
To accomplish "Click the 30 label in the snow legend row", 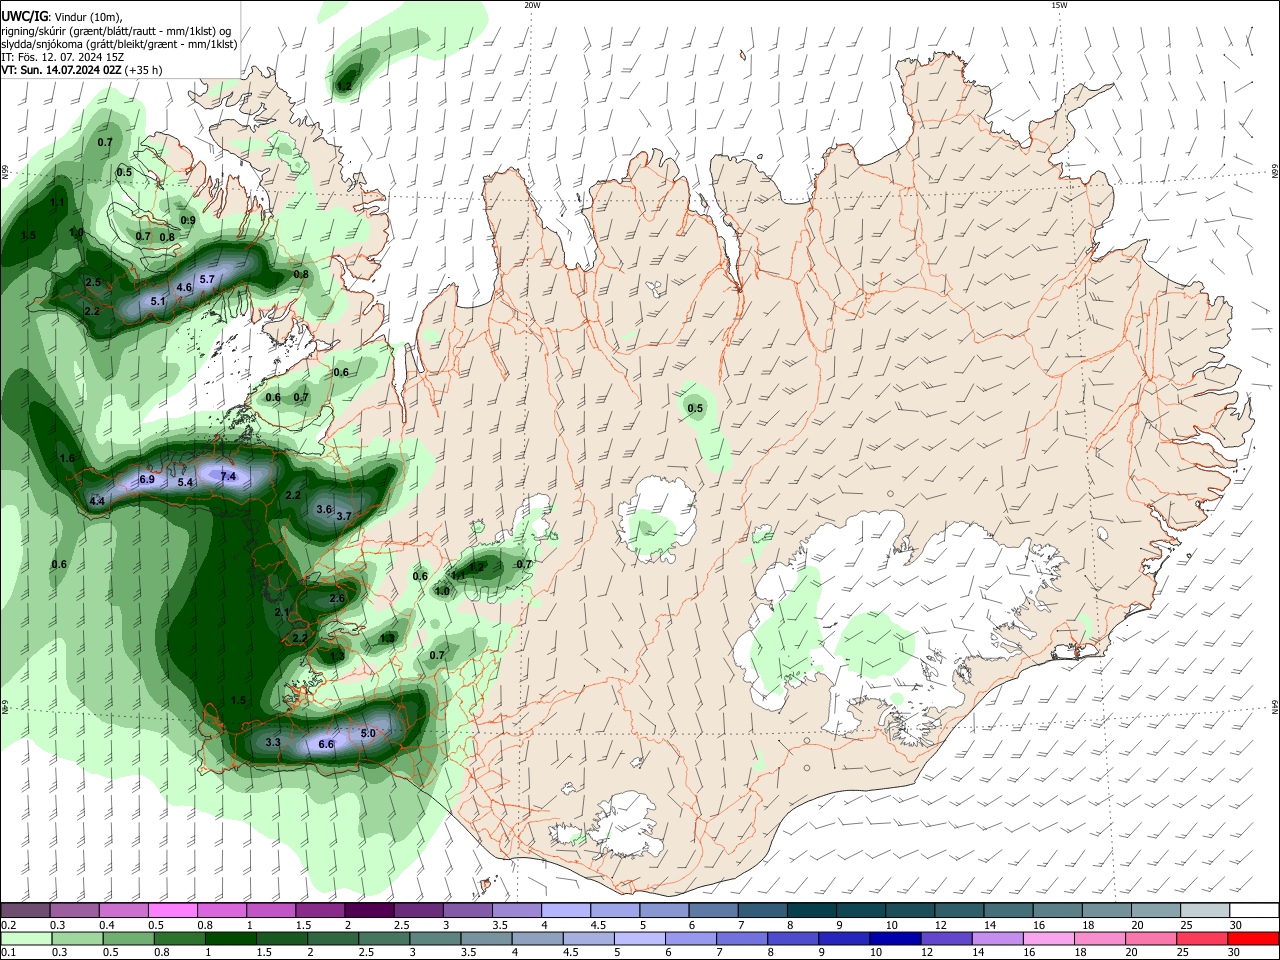I will coord(1236,925).
